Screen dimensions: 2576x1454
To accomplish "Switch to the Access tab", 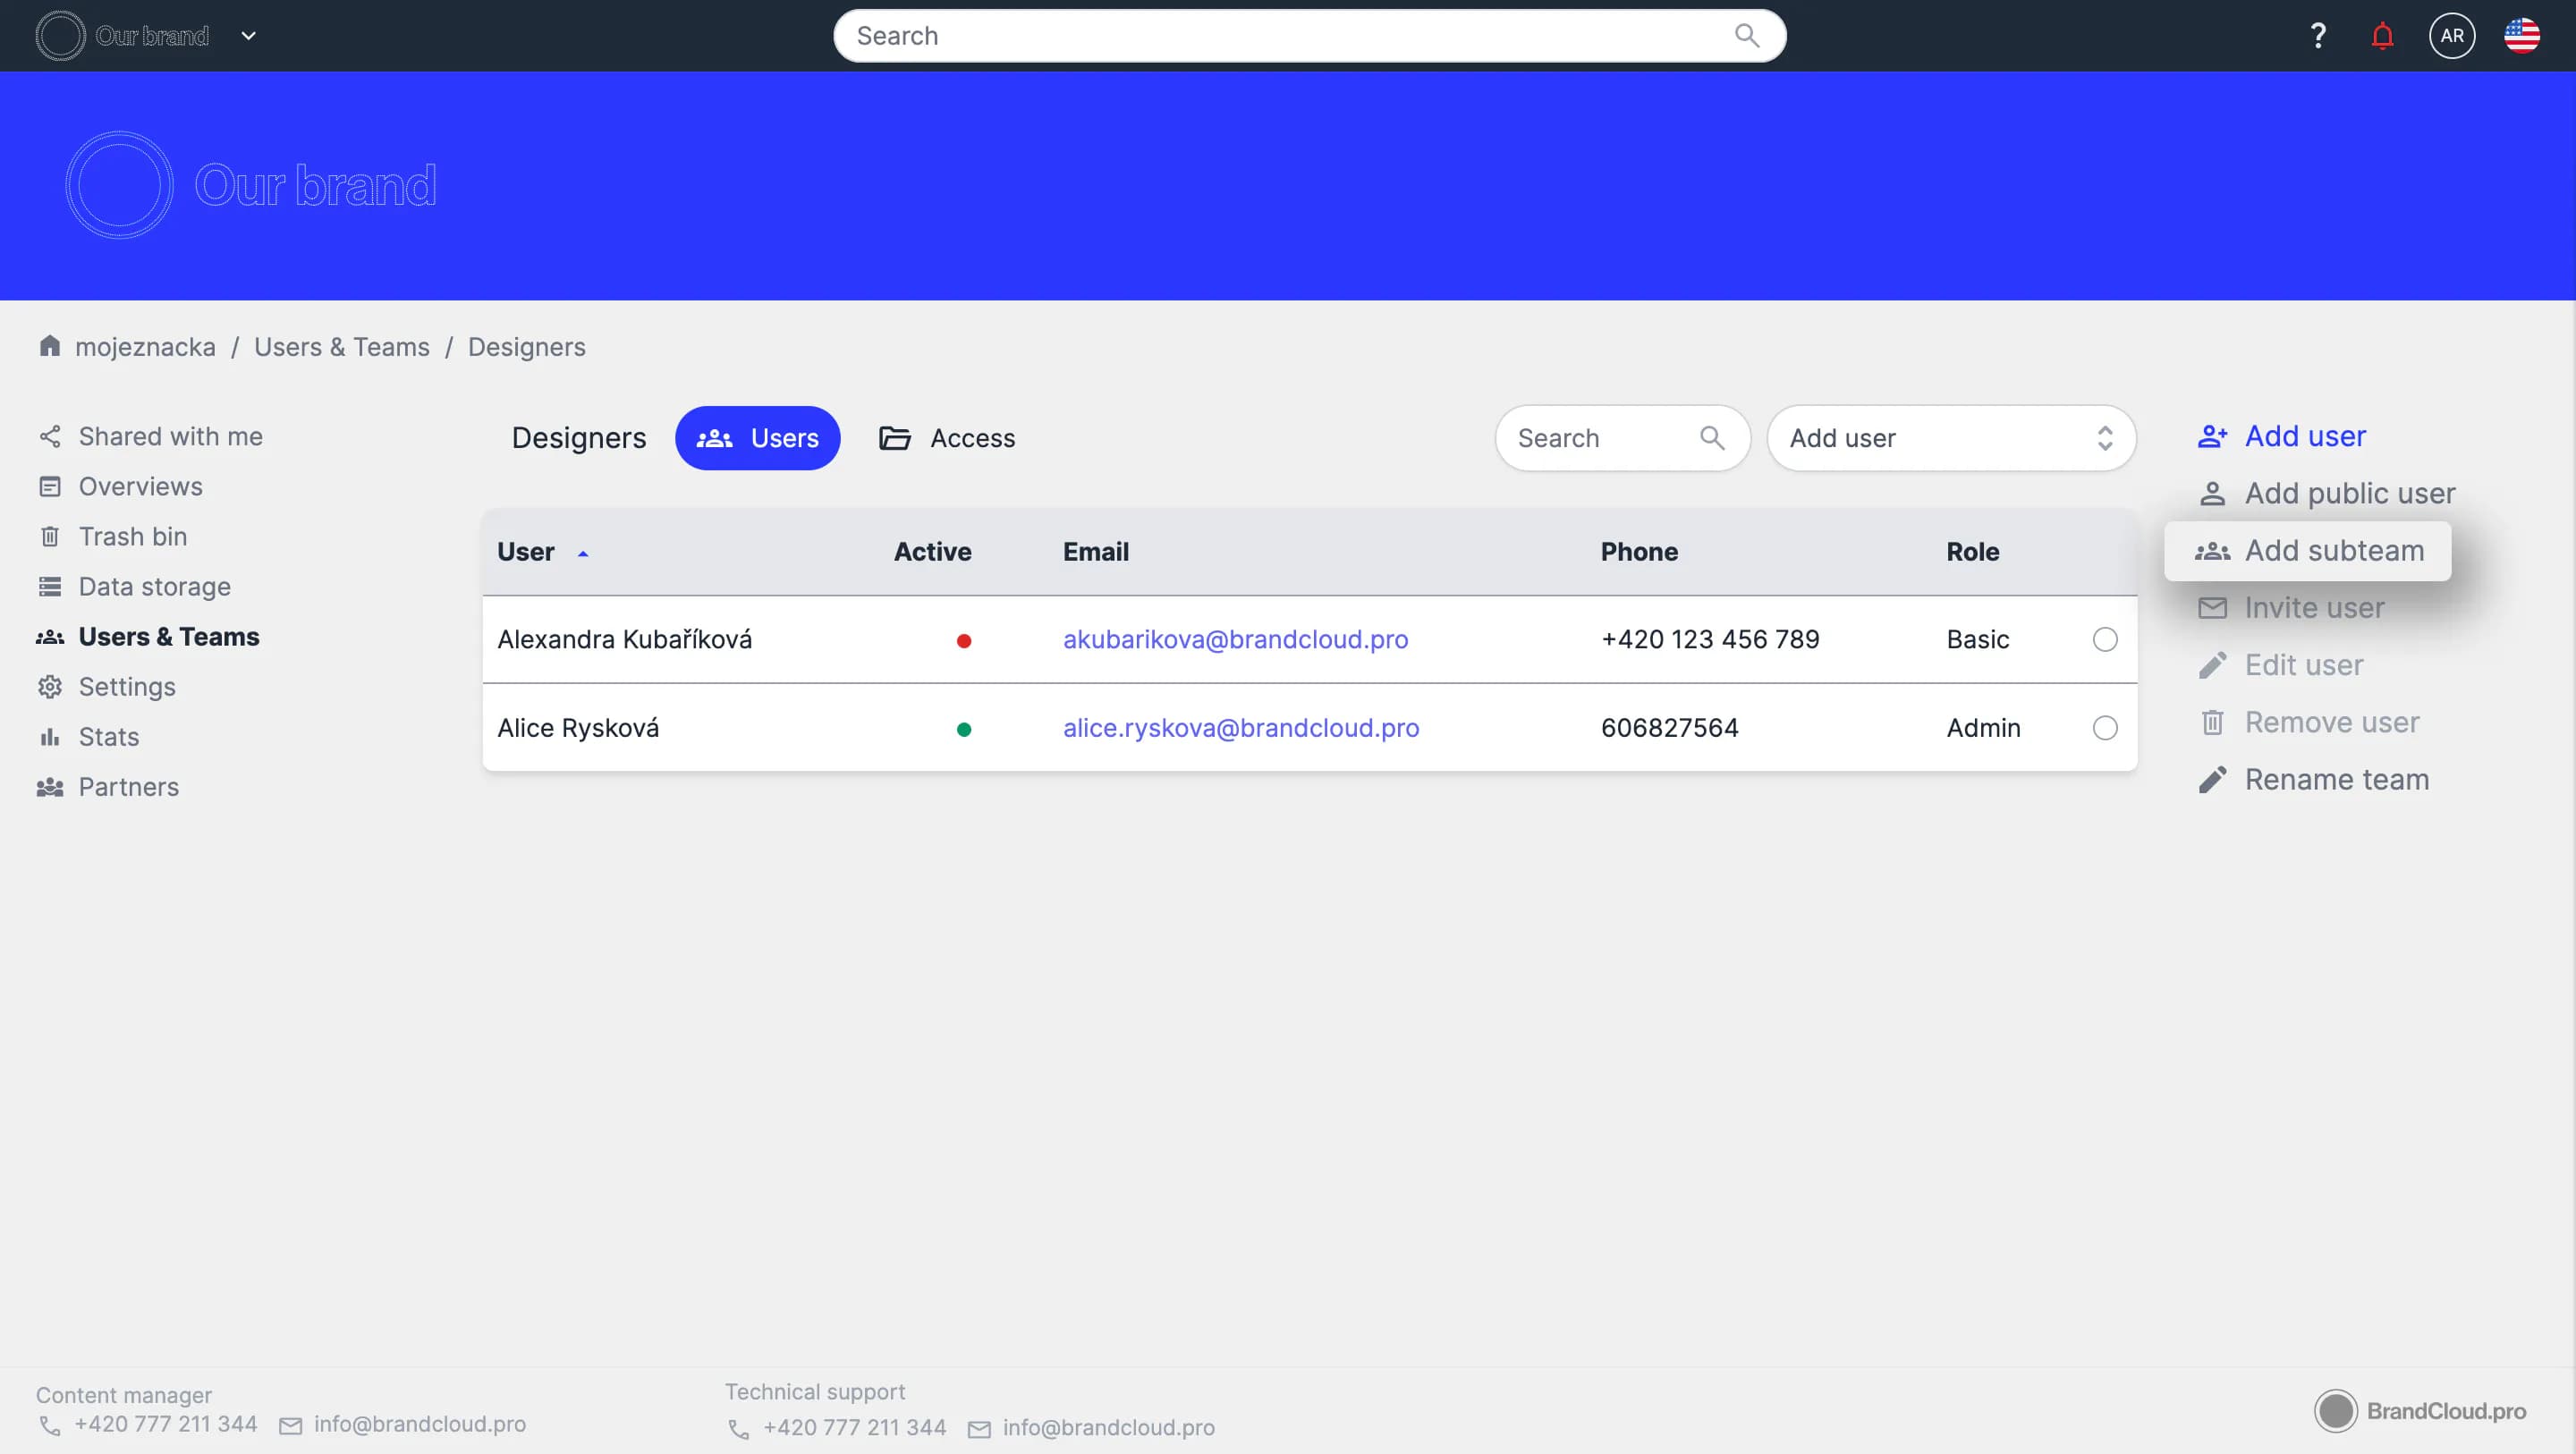I will [947, 438].
